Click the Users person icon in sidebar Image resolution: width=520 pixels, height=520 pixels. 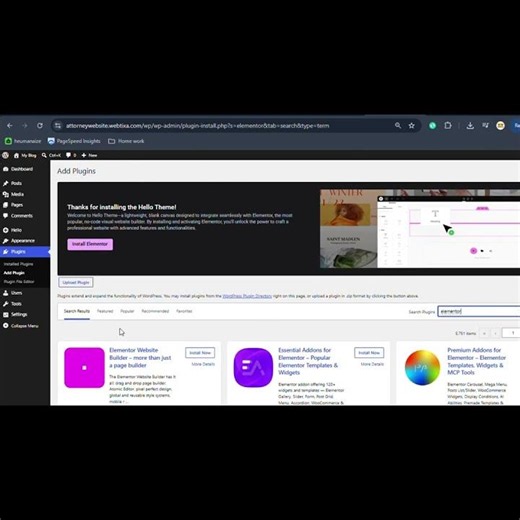pos(6,293)
